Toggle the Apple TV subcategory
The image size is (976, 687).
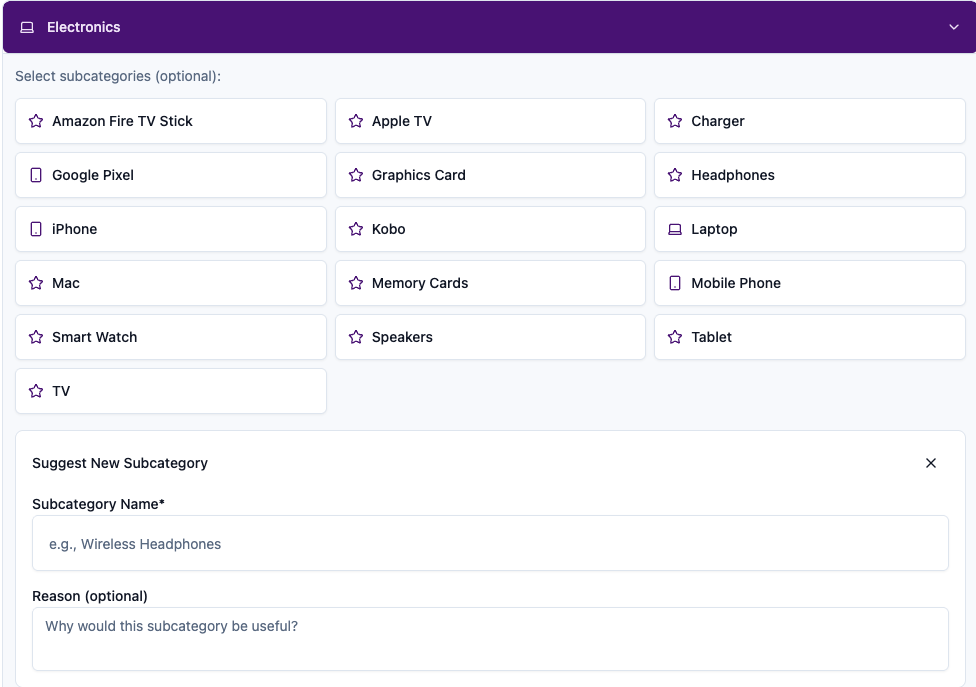point(490,121)
